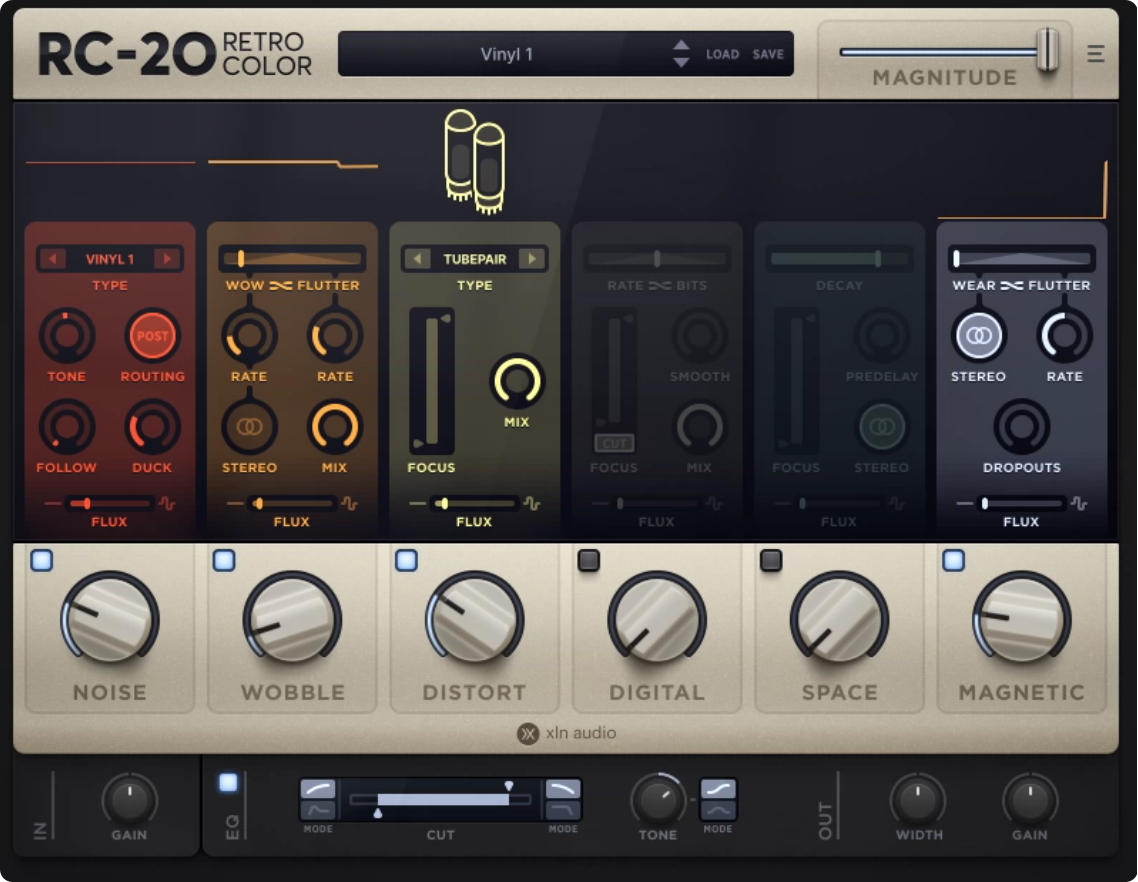Click the Noise flux waveform icon
This screenshot has width=1138, height=882.
click(168, 503)
